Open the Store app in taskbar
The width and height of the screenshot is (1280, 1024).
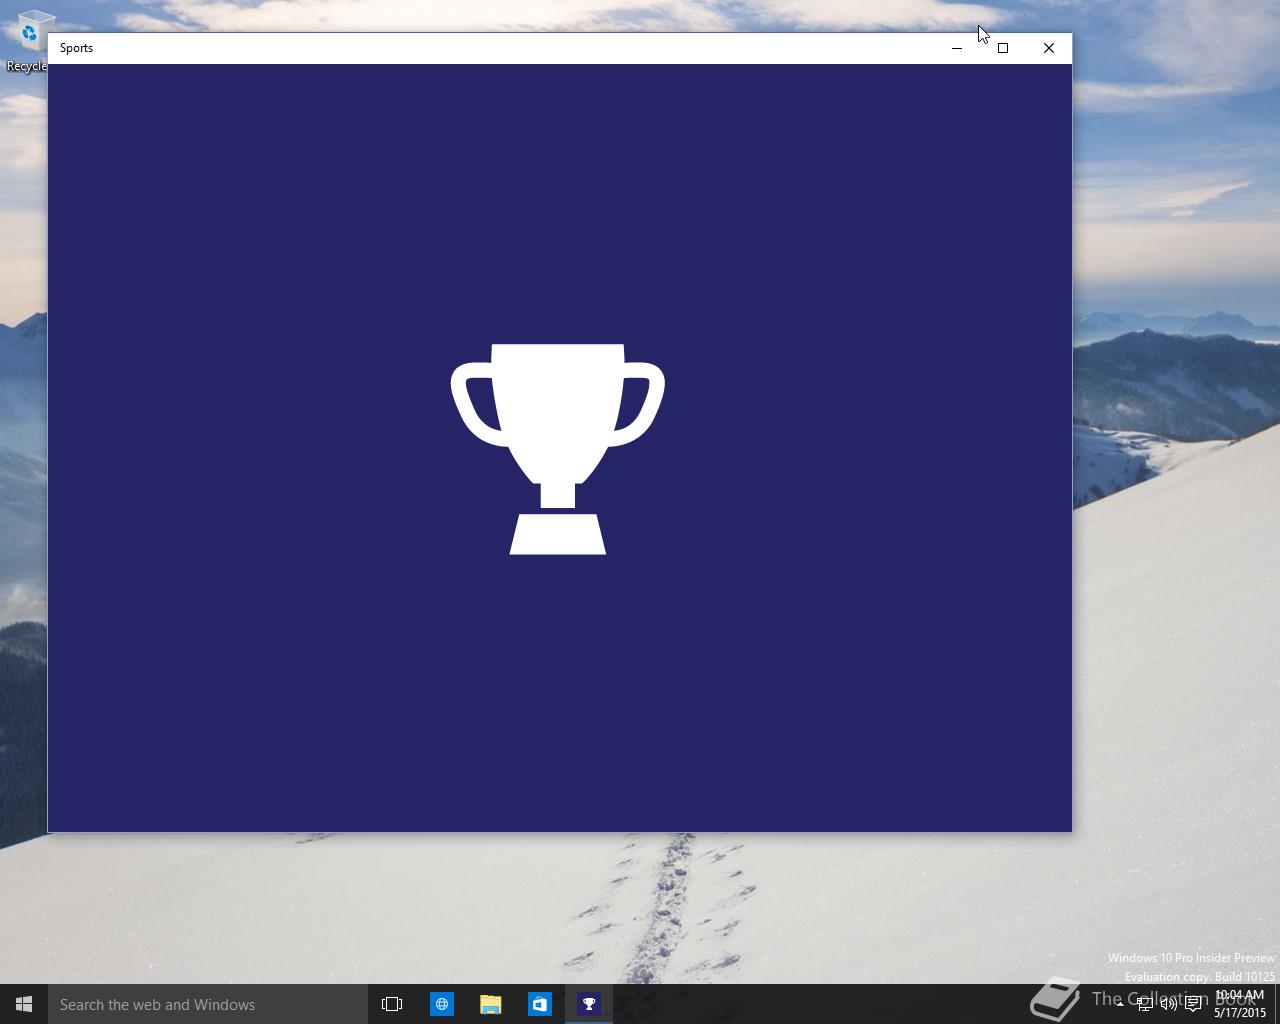[x=539, y=1004]
